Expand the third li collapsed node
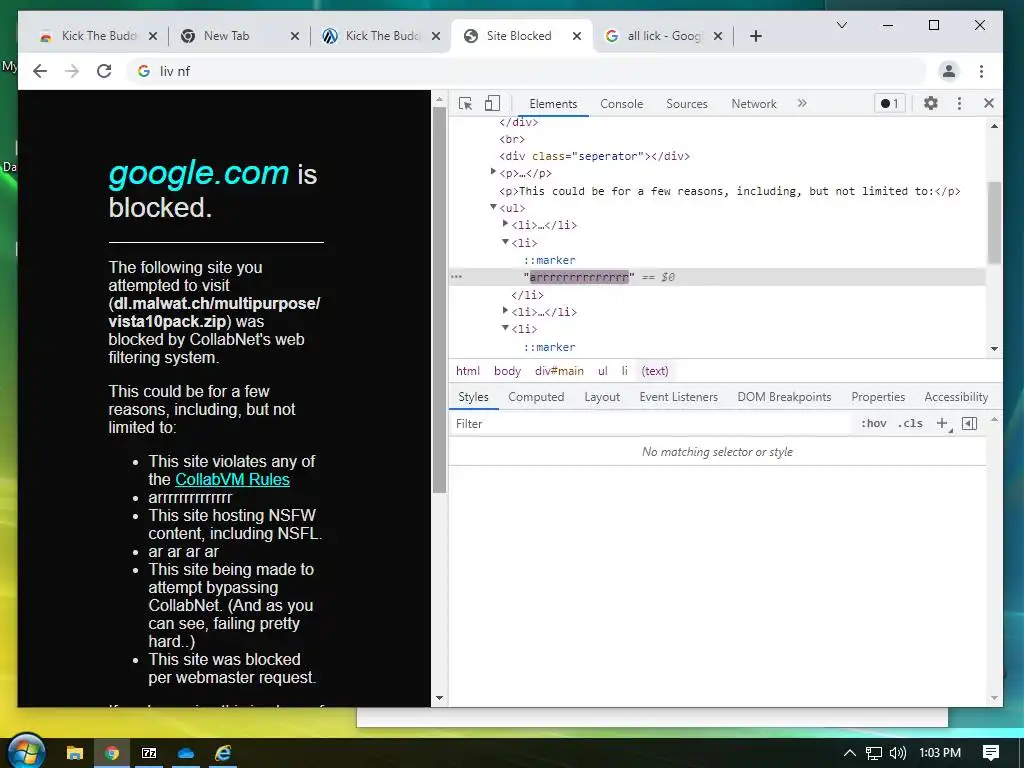Screen dimensions: 1024x768 (505, 311)
